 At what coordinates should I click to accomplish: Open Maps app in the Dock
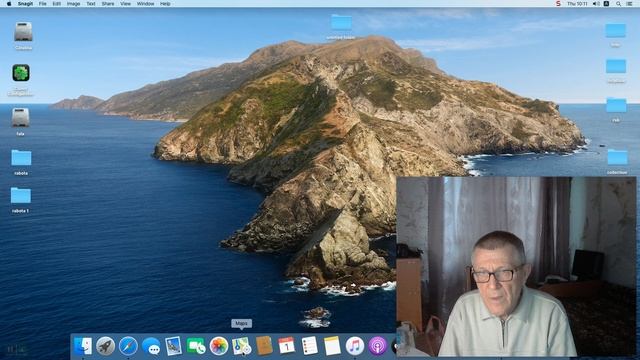[x=241, y=346]
